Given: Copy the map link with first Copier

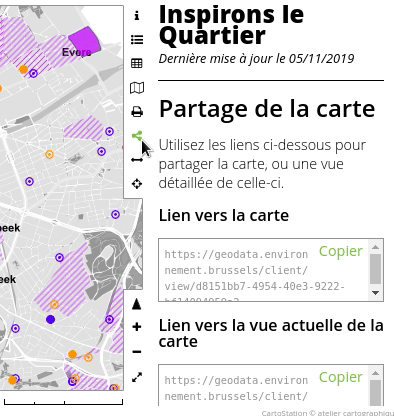Looking at the screenshot, I should tap(341, 251).
